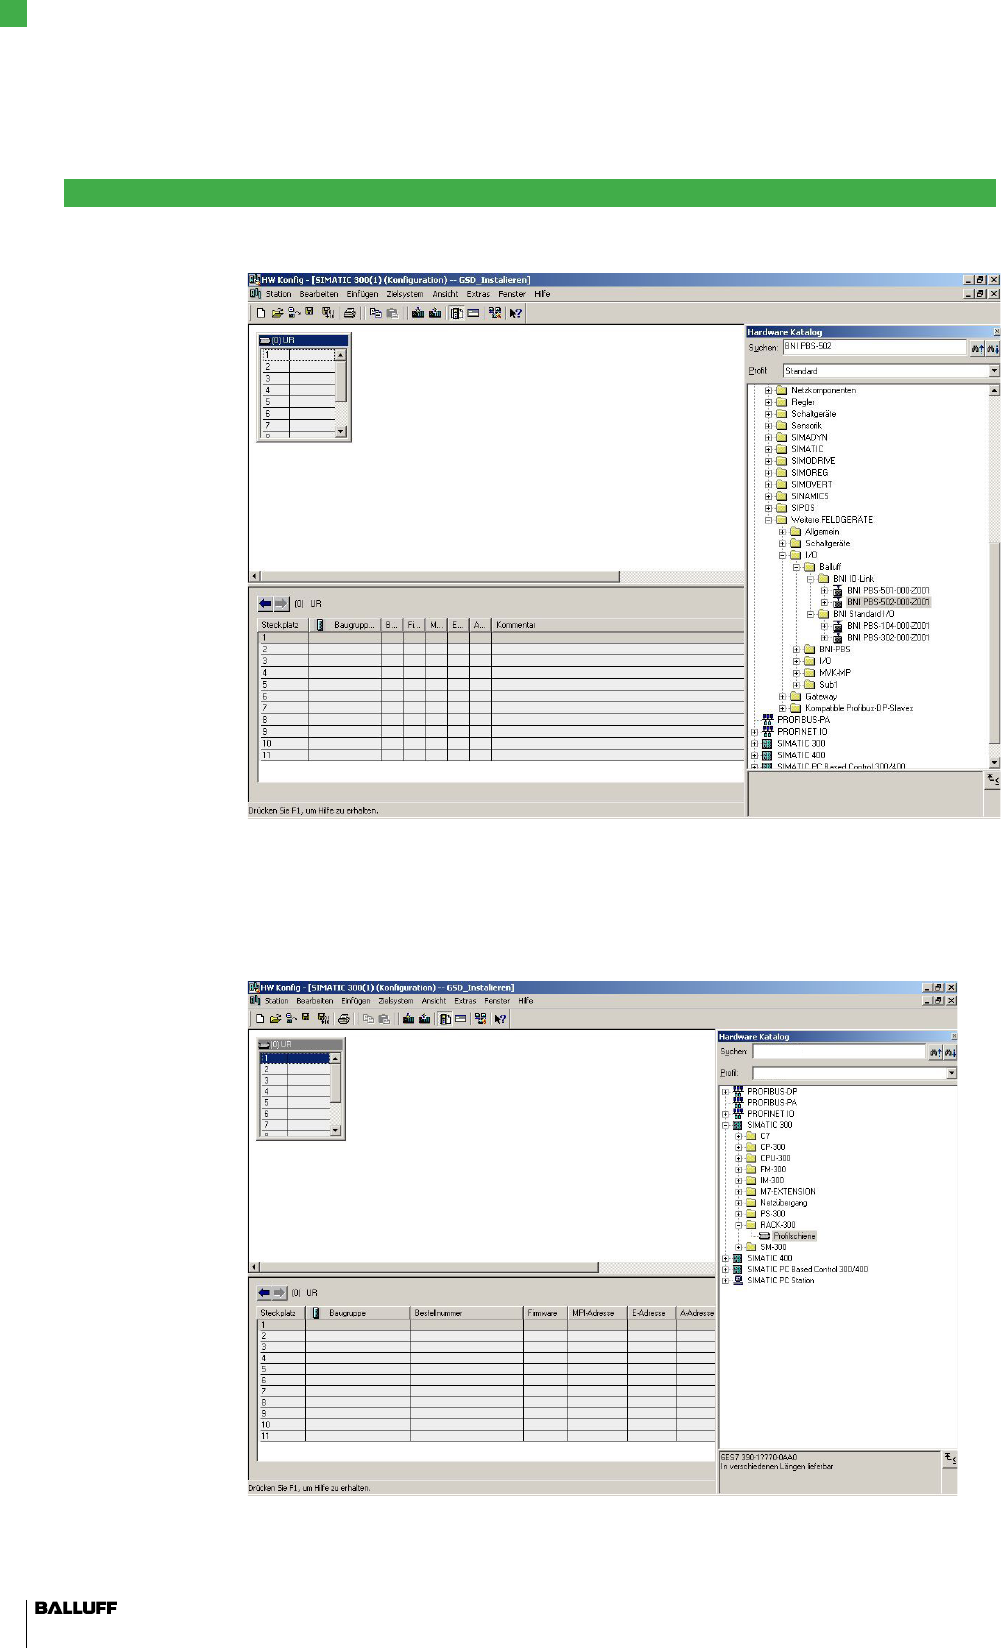Collapse RACK-300 folder in lower catalog
The image size is (1001, 1648).
click(x=738, y=1225)
